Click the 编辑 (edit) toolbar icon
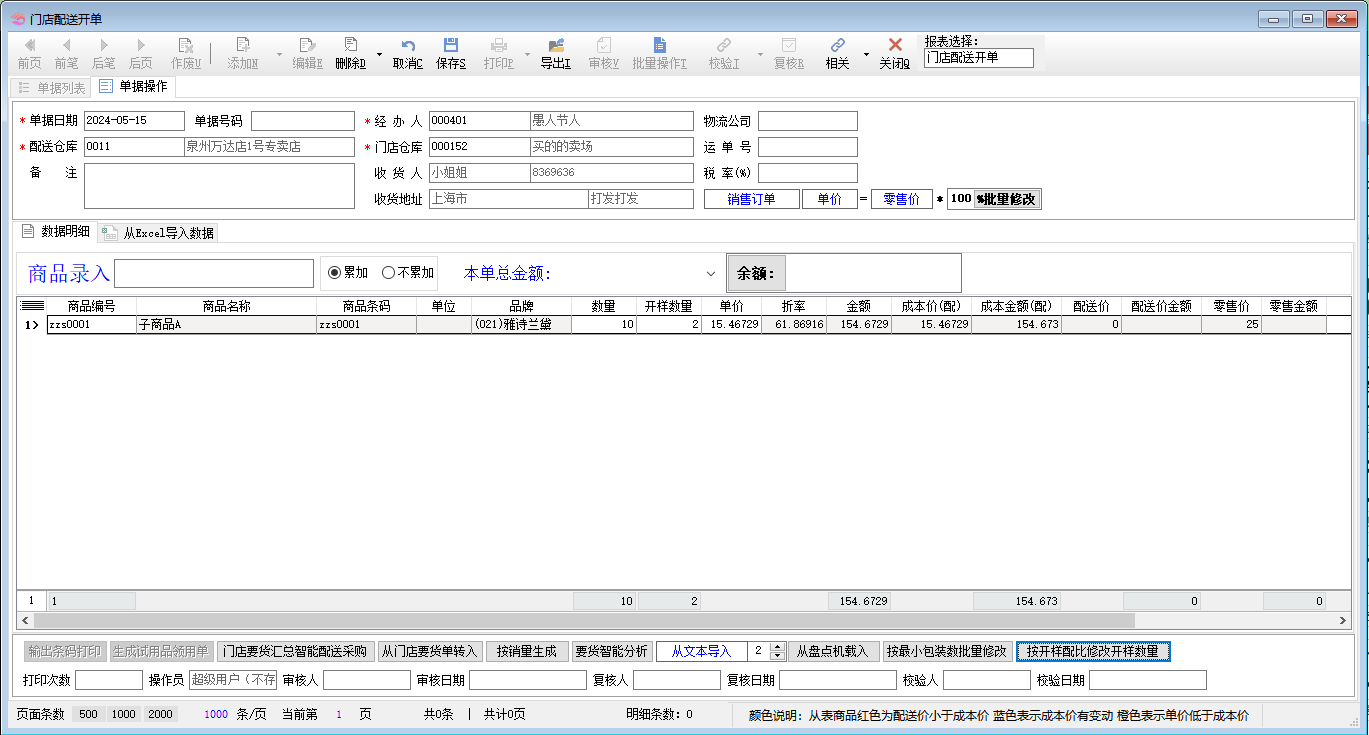1369x735 pixels. coord(307,45)
